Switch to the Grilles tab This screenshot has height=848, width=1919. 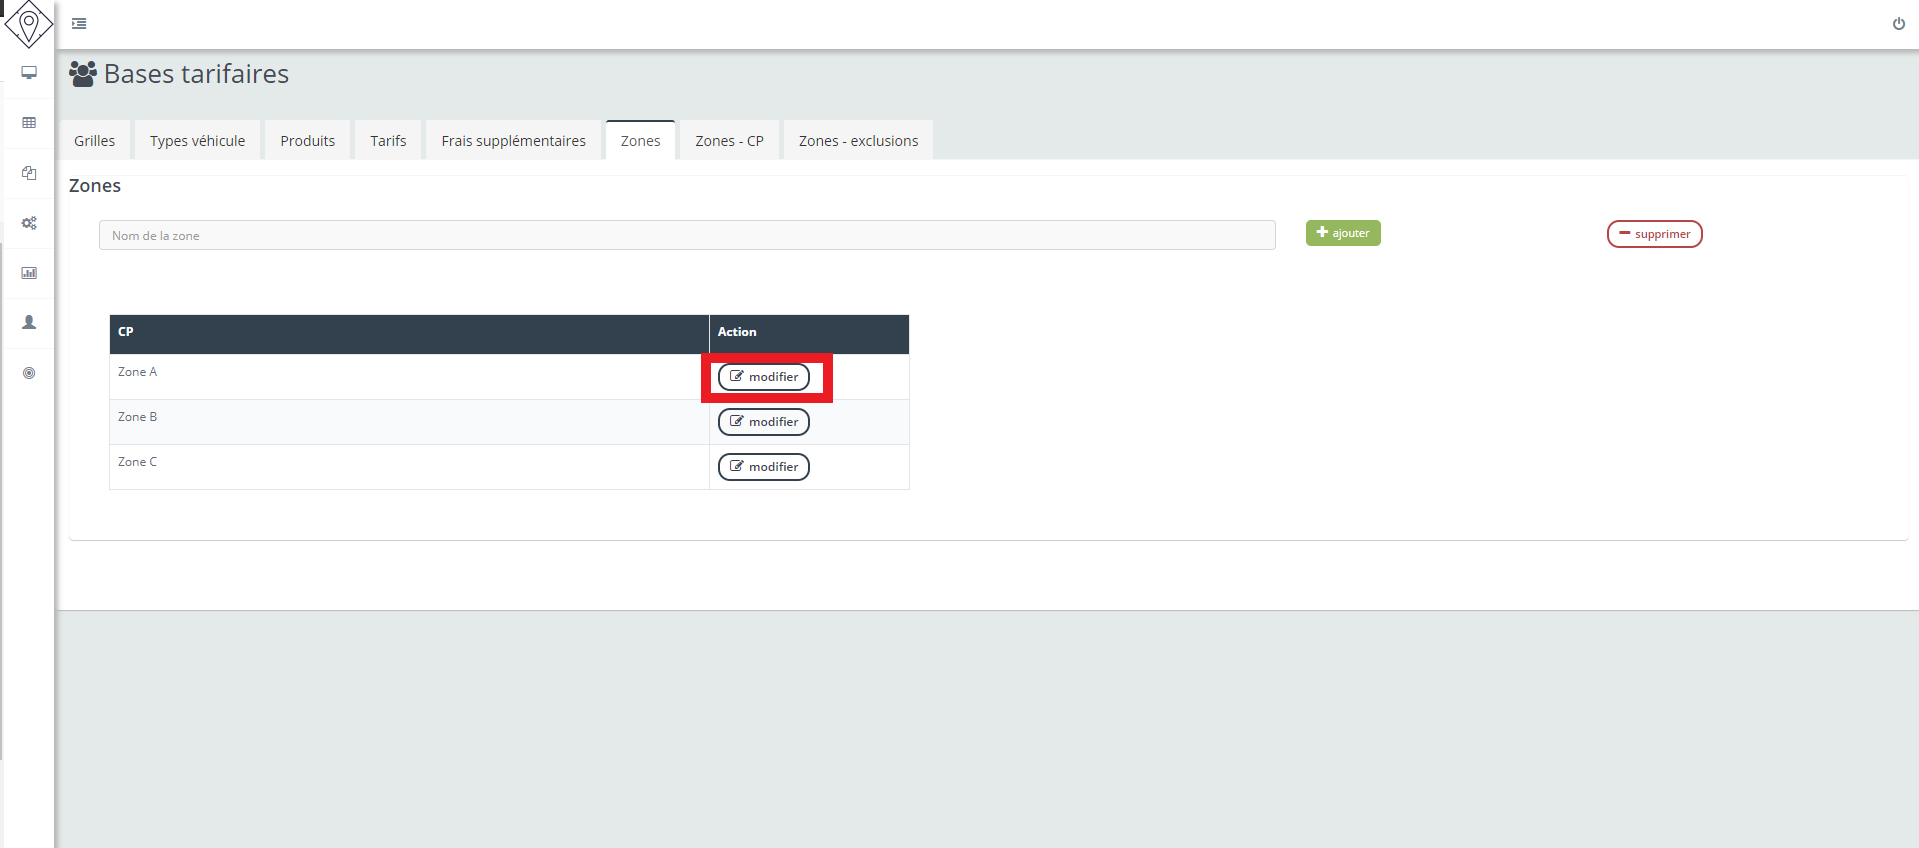click(x=94, y=140)
